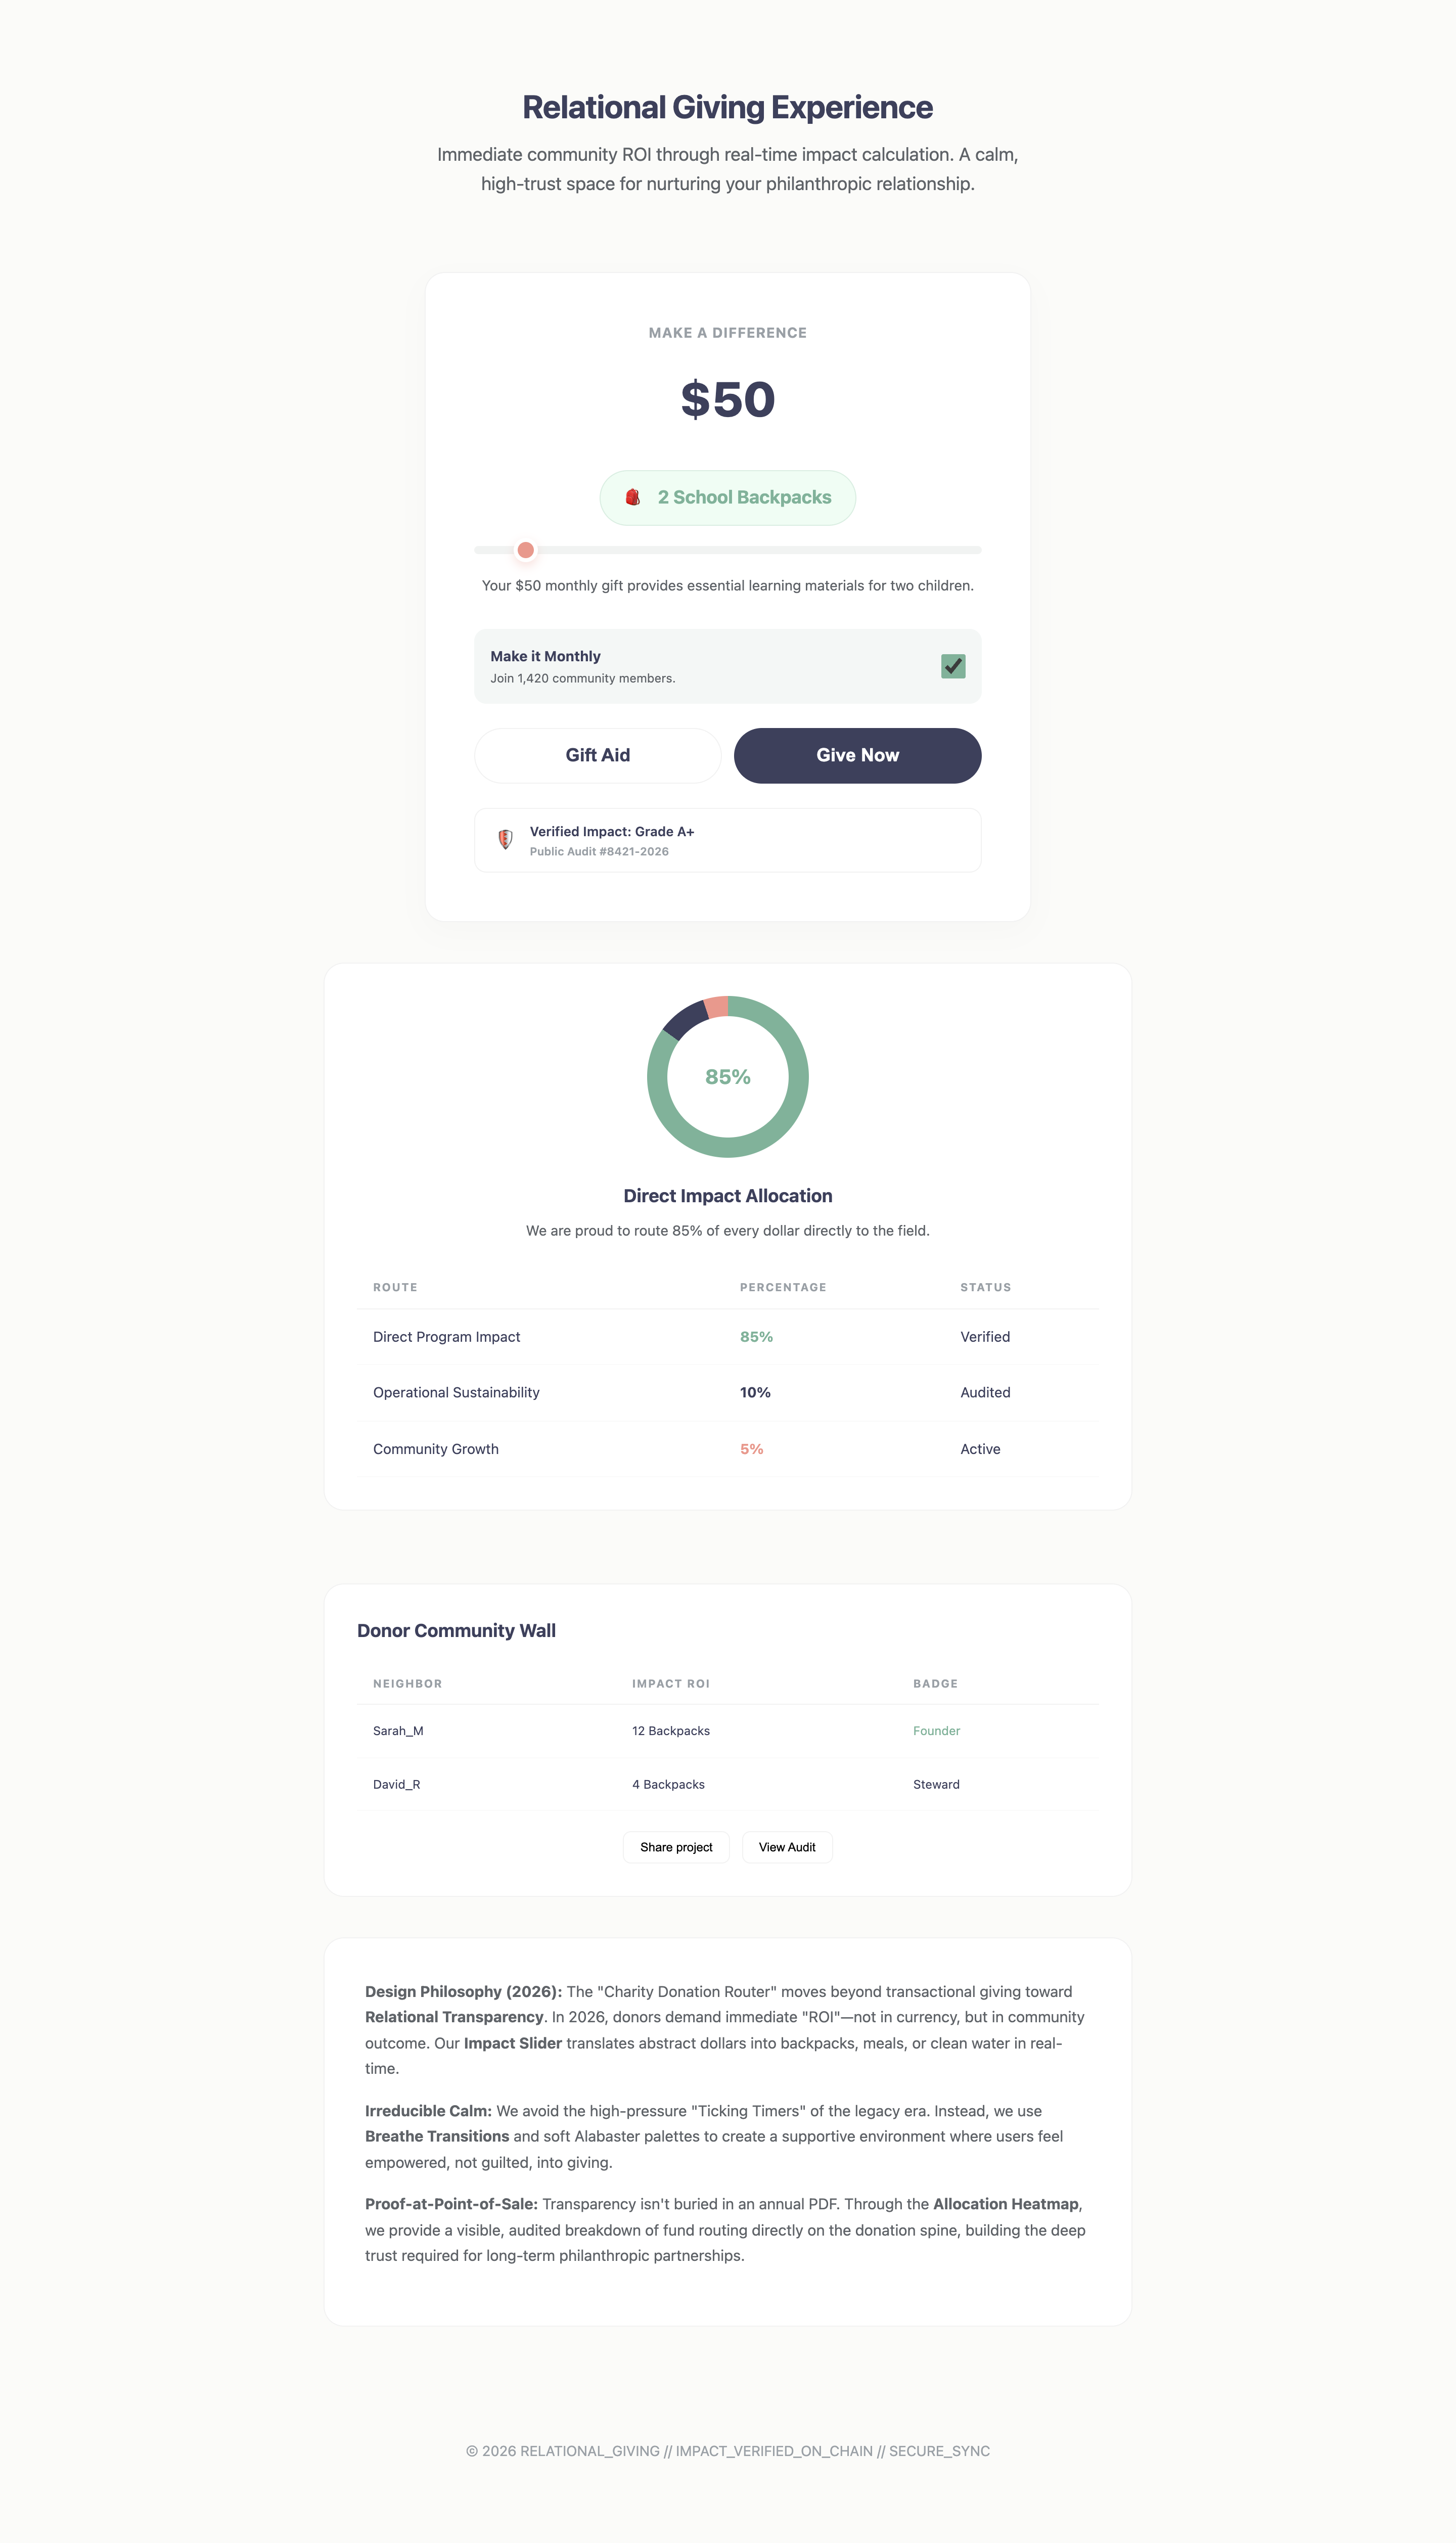Click the 85% donut chart center
Image resolution: width=1456 pixels, height=2543 pixels.
[x=727, y=1077]
